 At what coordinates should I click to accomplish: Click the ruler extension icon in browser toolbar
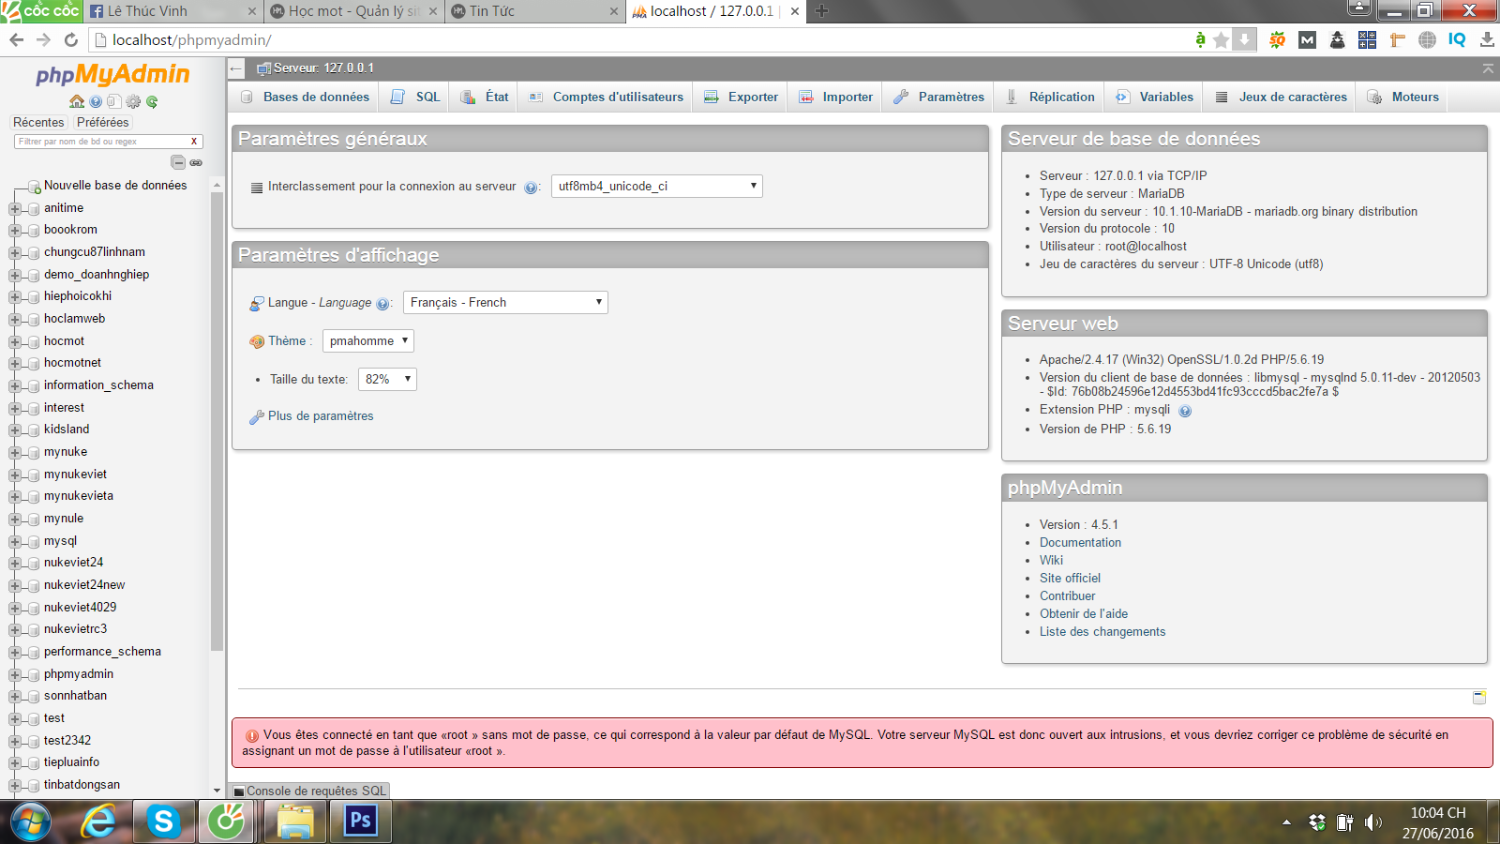click(x=1397, y=40)
